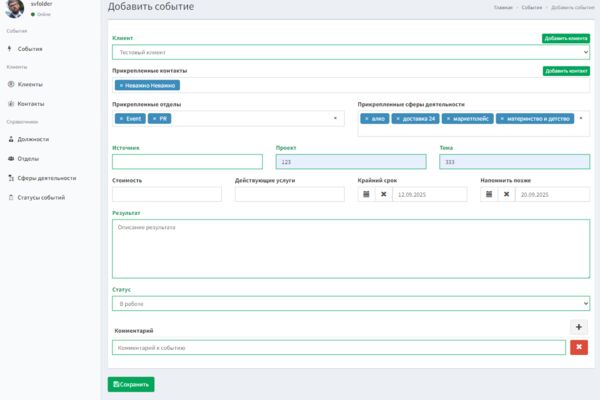Click into the Результат text area

click(351, 249)
